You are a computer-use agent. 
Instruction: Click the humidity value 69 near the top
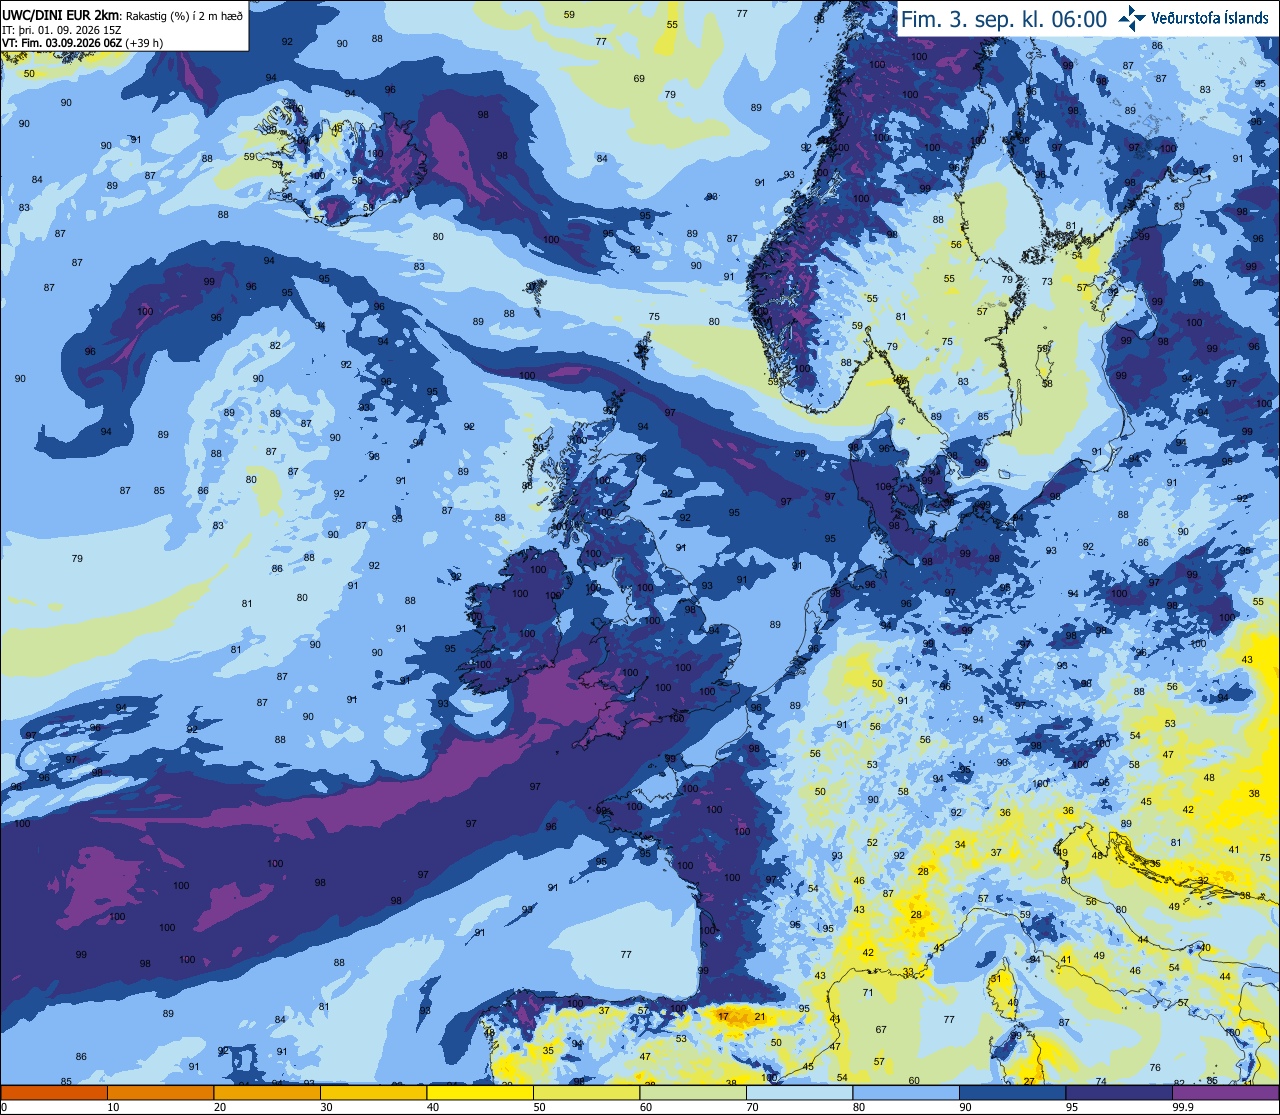(639, 79)
